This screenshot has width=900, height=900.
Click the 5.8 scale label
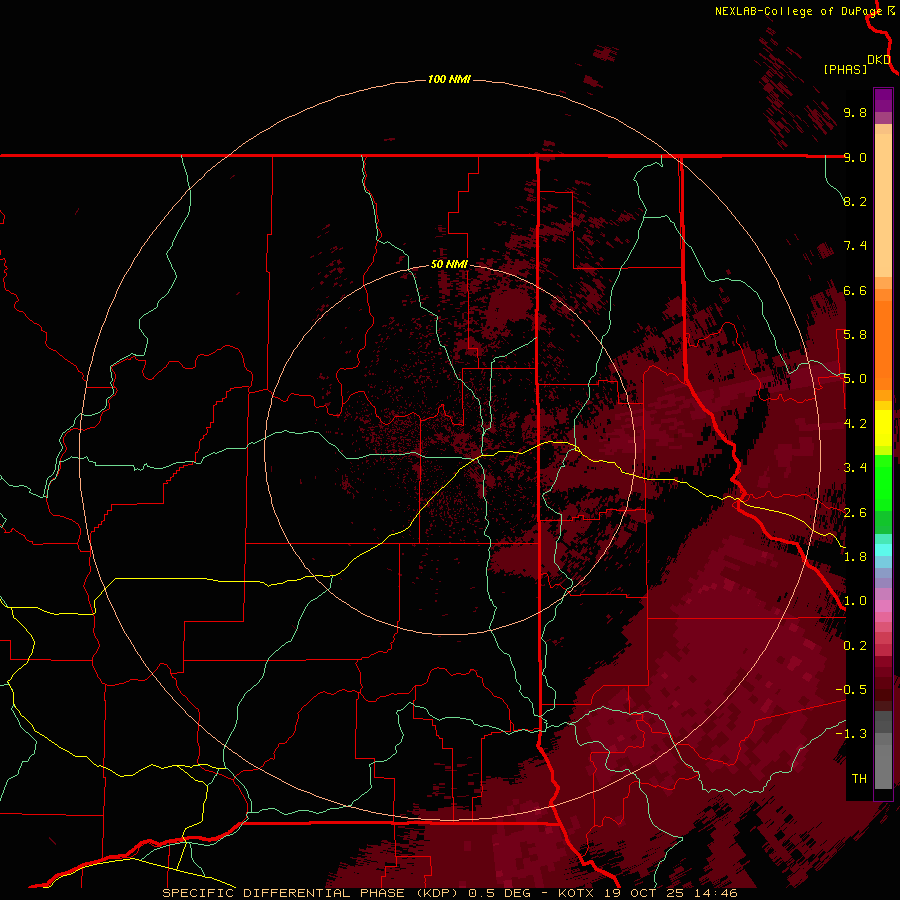click(x=855, y=335)
